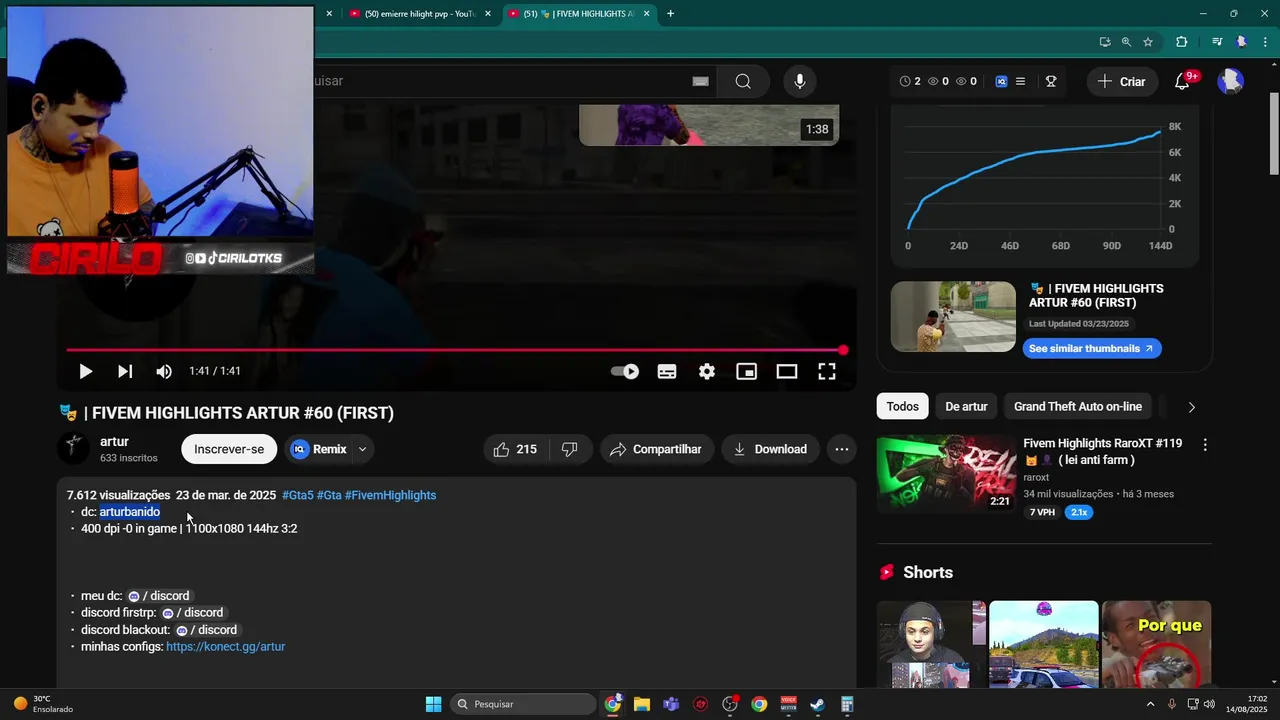Open player settings gear
The image size is (1280, 720).
[x=707, y=371]
